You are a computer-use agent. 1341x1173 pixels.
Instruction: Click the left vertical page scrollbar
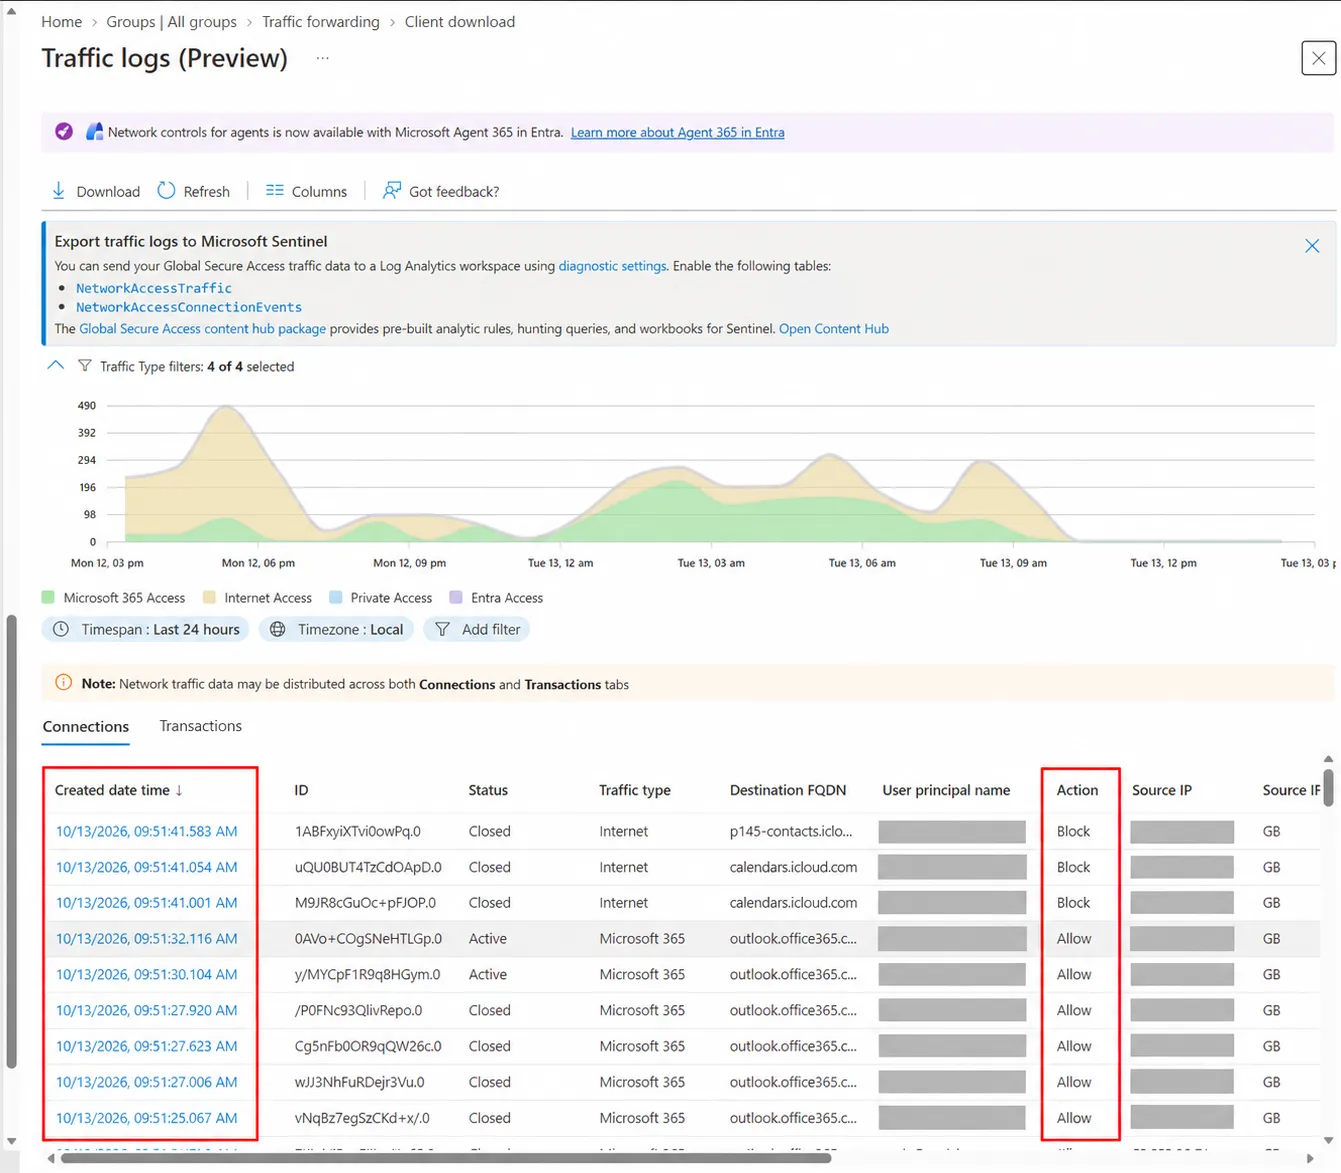coord(11,842)
